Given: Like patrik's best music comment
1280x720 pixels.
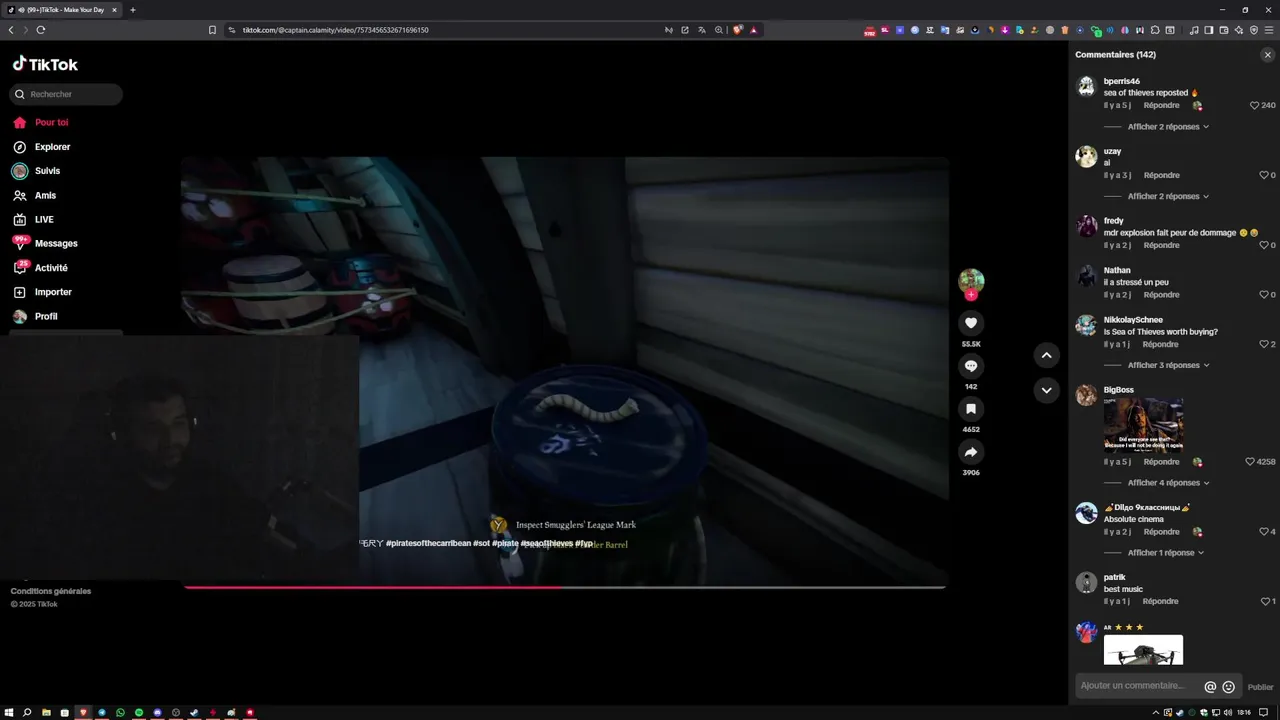Looking at the screenshot, I should (x=1265, y=601).
